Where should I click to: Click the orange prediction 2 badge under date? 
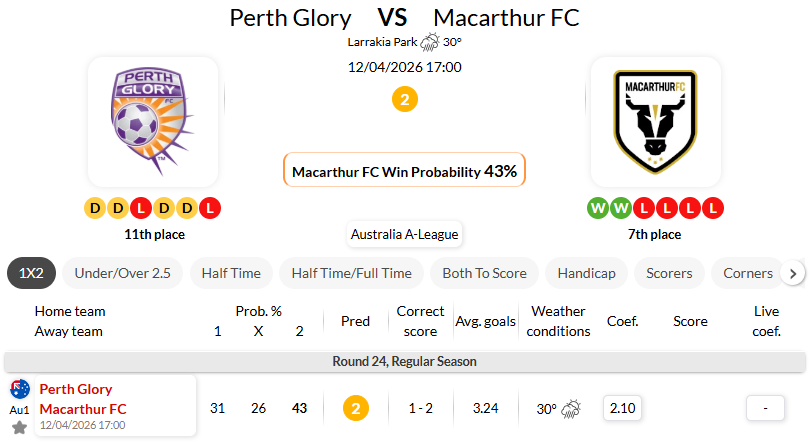coord(404,100)
